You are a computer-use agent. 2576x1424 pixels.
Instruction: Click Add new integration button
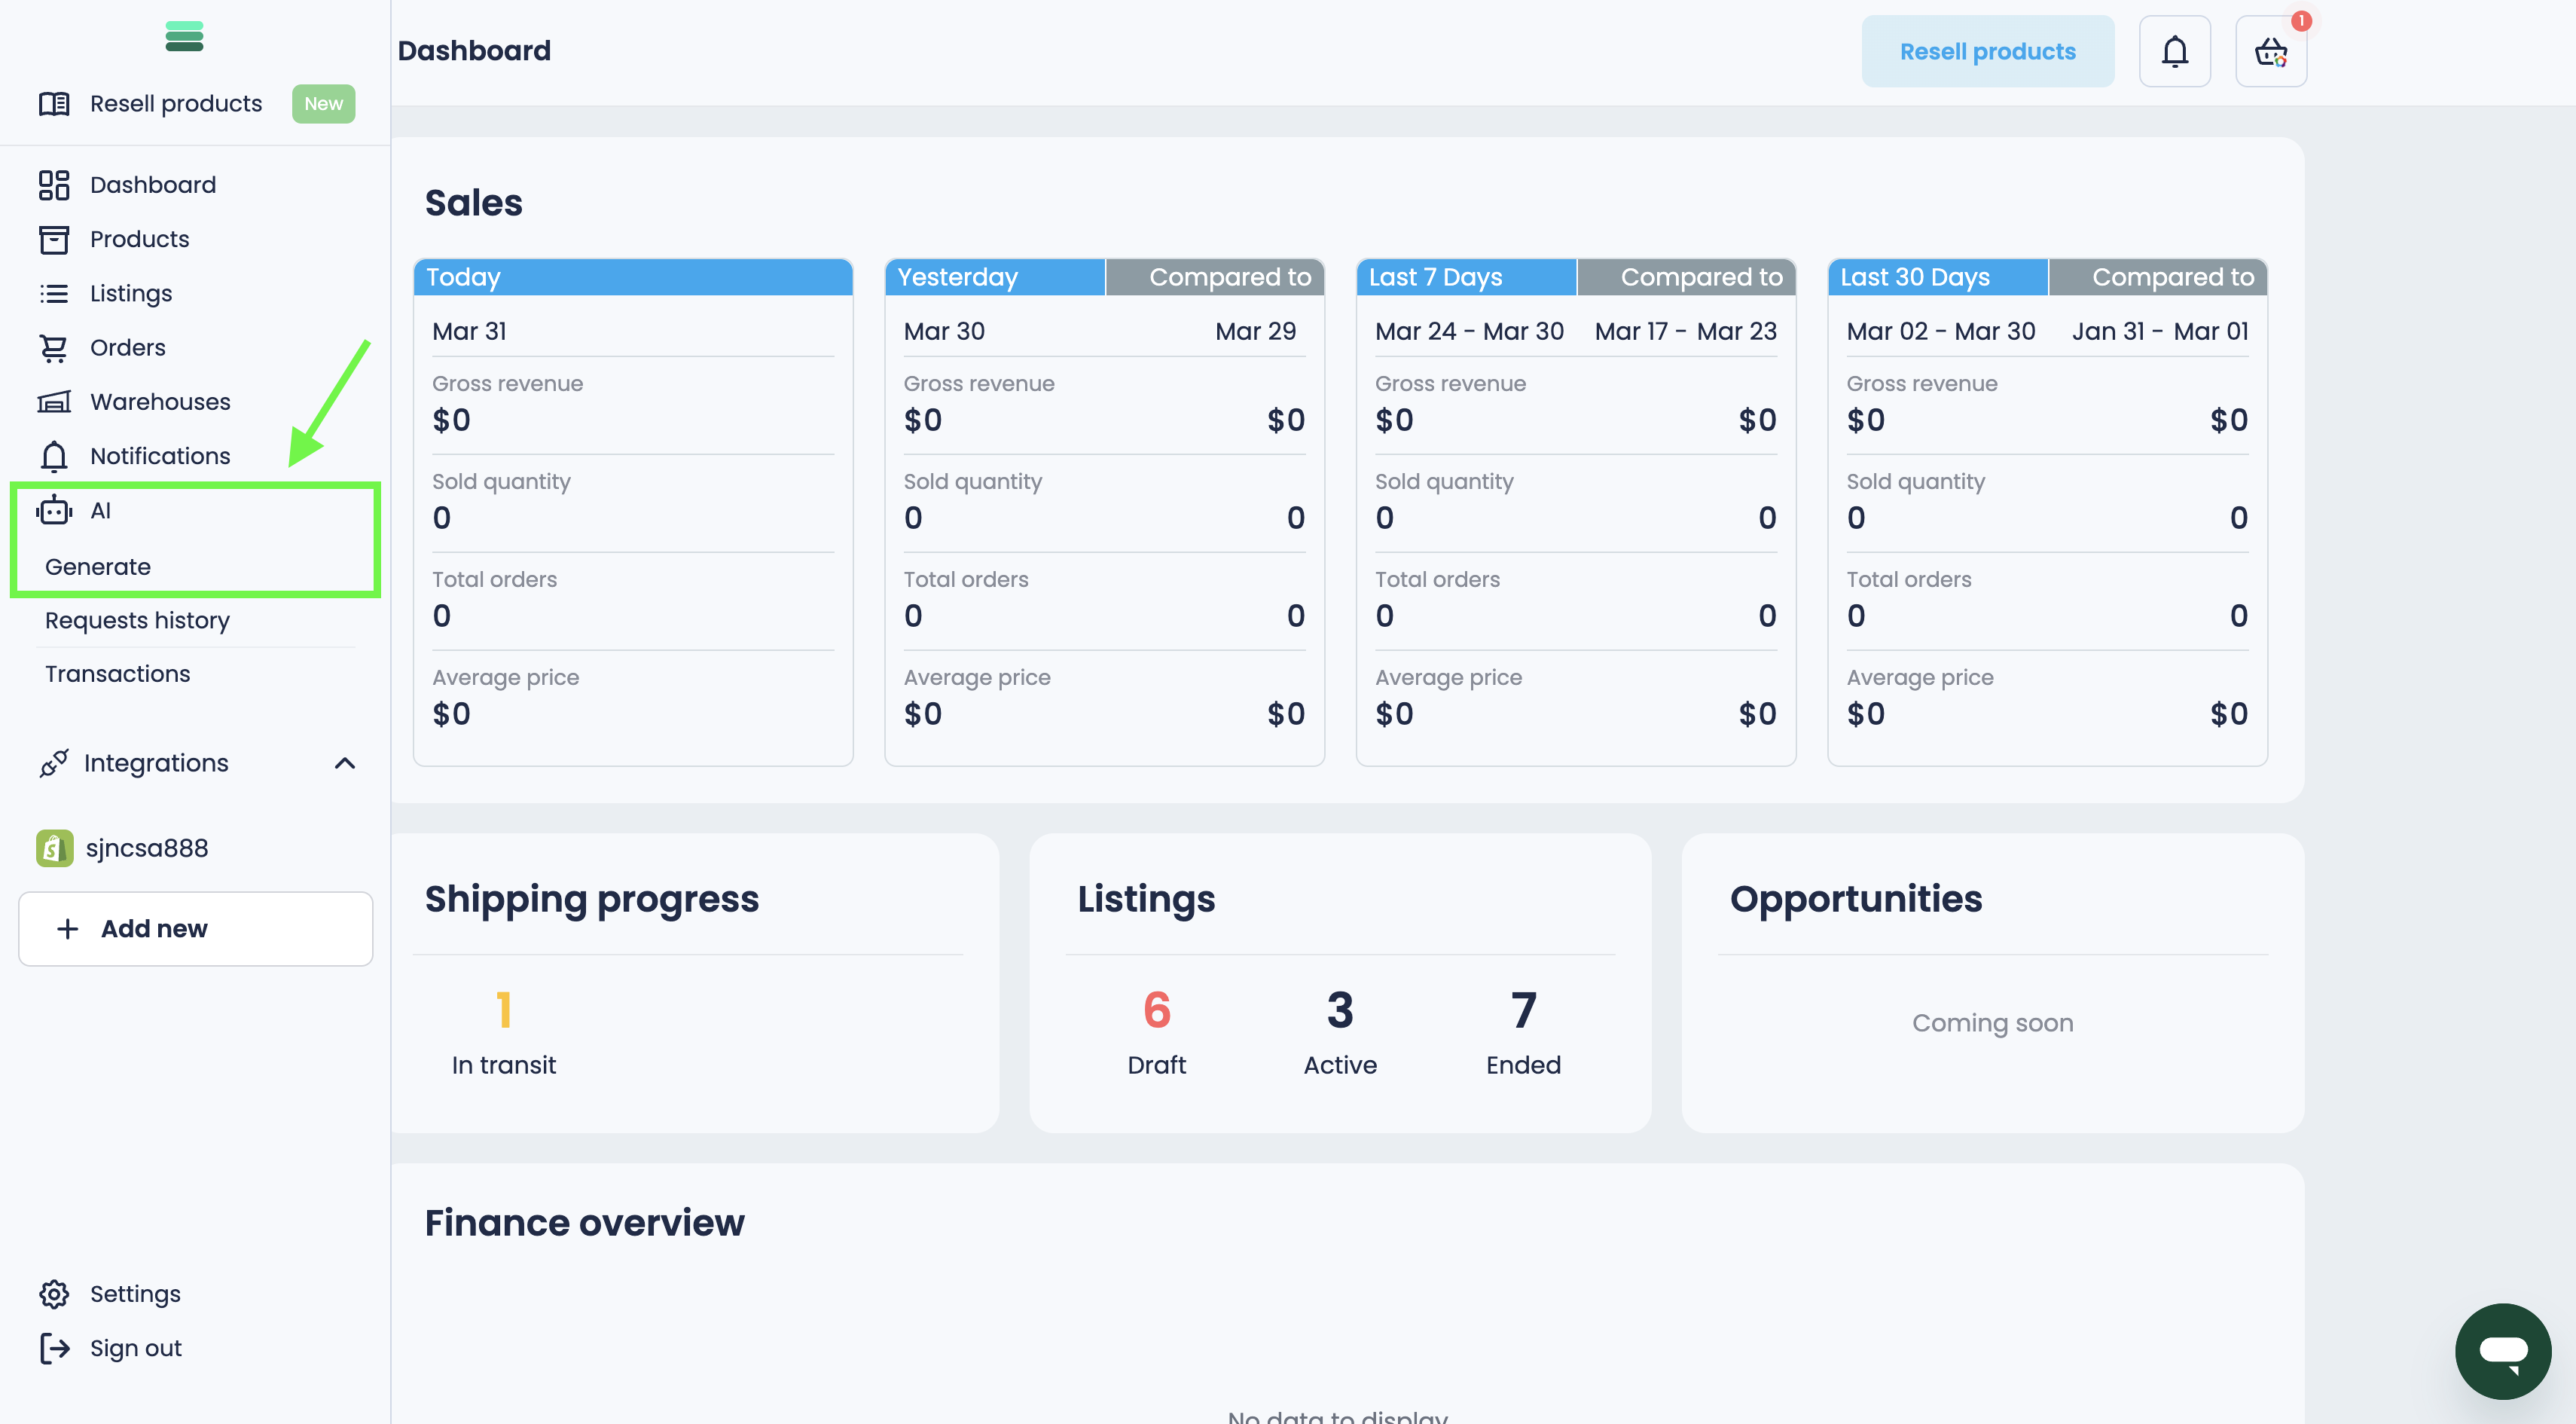coord(195,928)
